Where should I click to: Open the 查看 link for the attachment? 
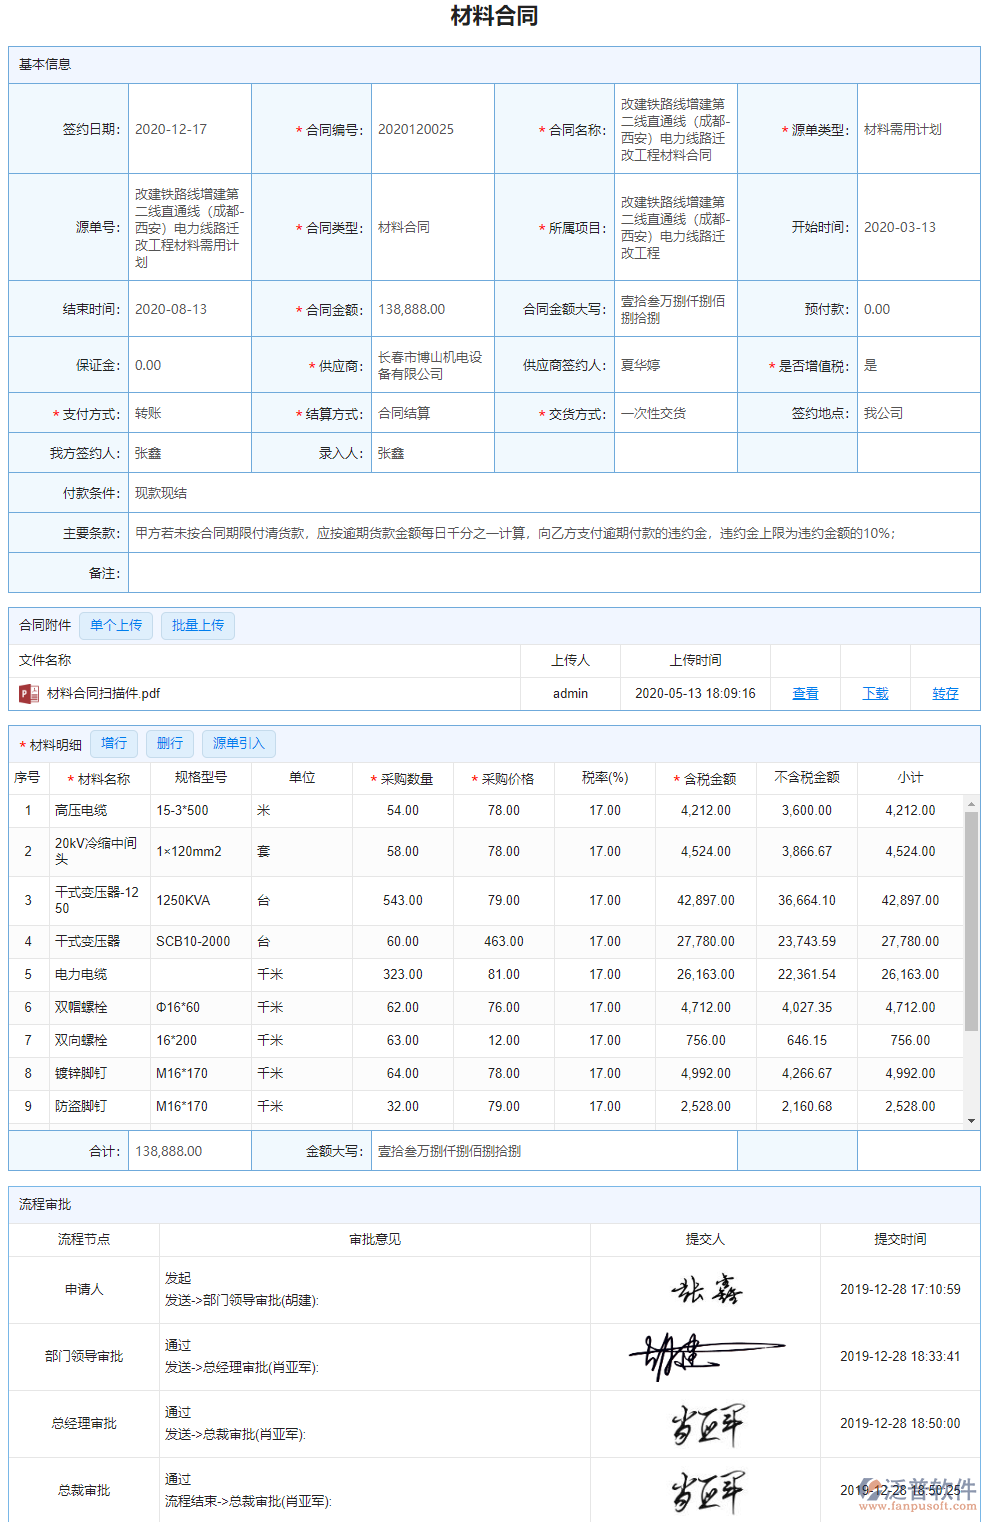805,693
